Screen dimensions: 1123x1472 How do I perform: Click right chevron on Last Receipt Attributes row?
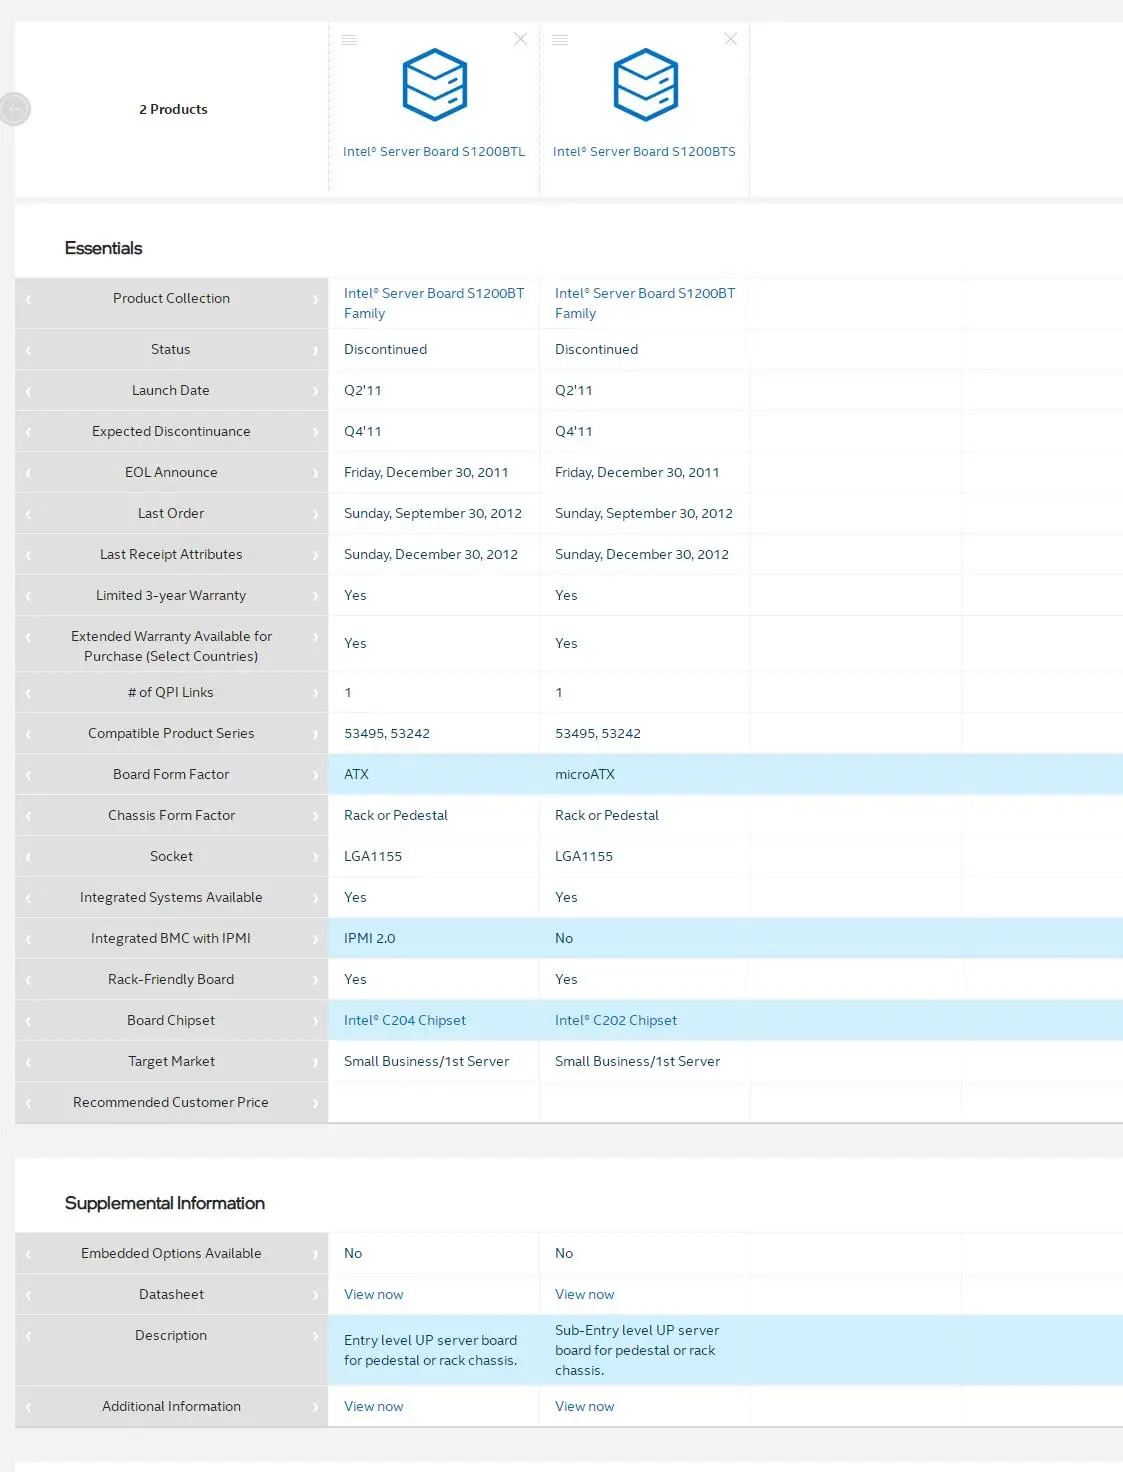pyautogui.click(x=315, y=555)
